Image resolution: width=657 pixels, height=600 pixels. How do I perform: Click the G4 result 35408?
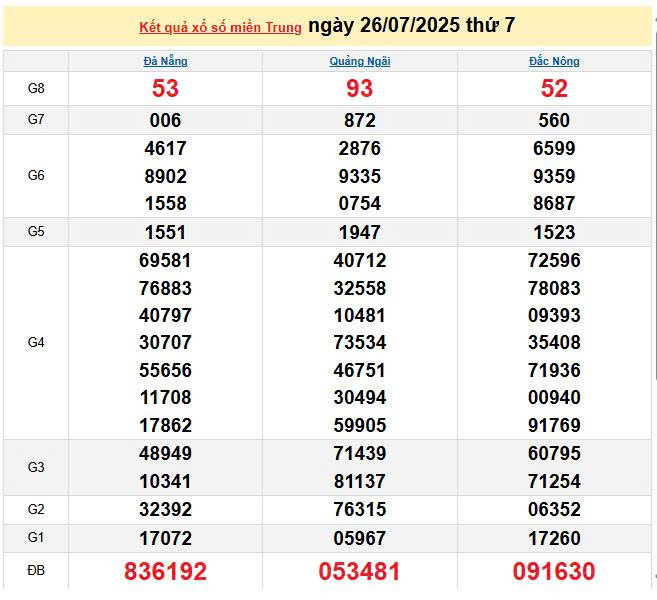tap(554, 342)
